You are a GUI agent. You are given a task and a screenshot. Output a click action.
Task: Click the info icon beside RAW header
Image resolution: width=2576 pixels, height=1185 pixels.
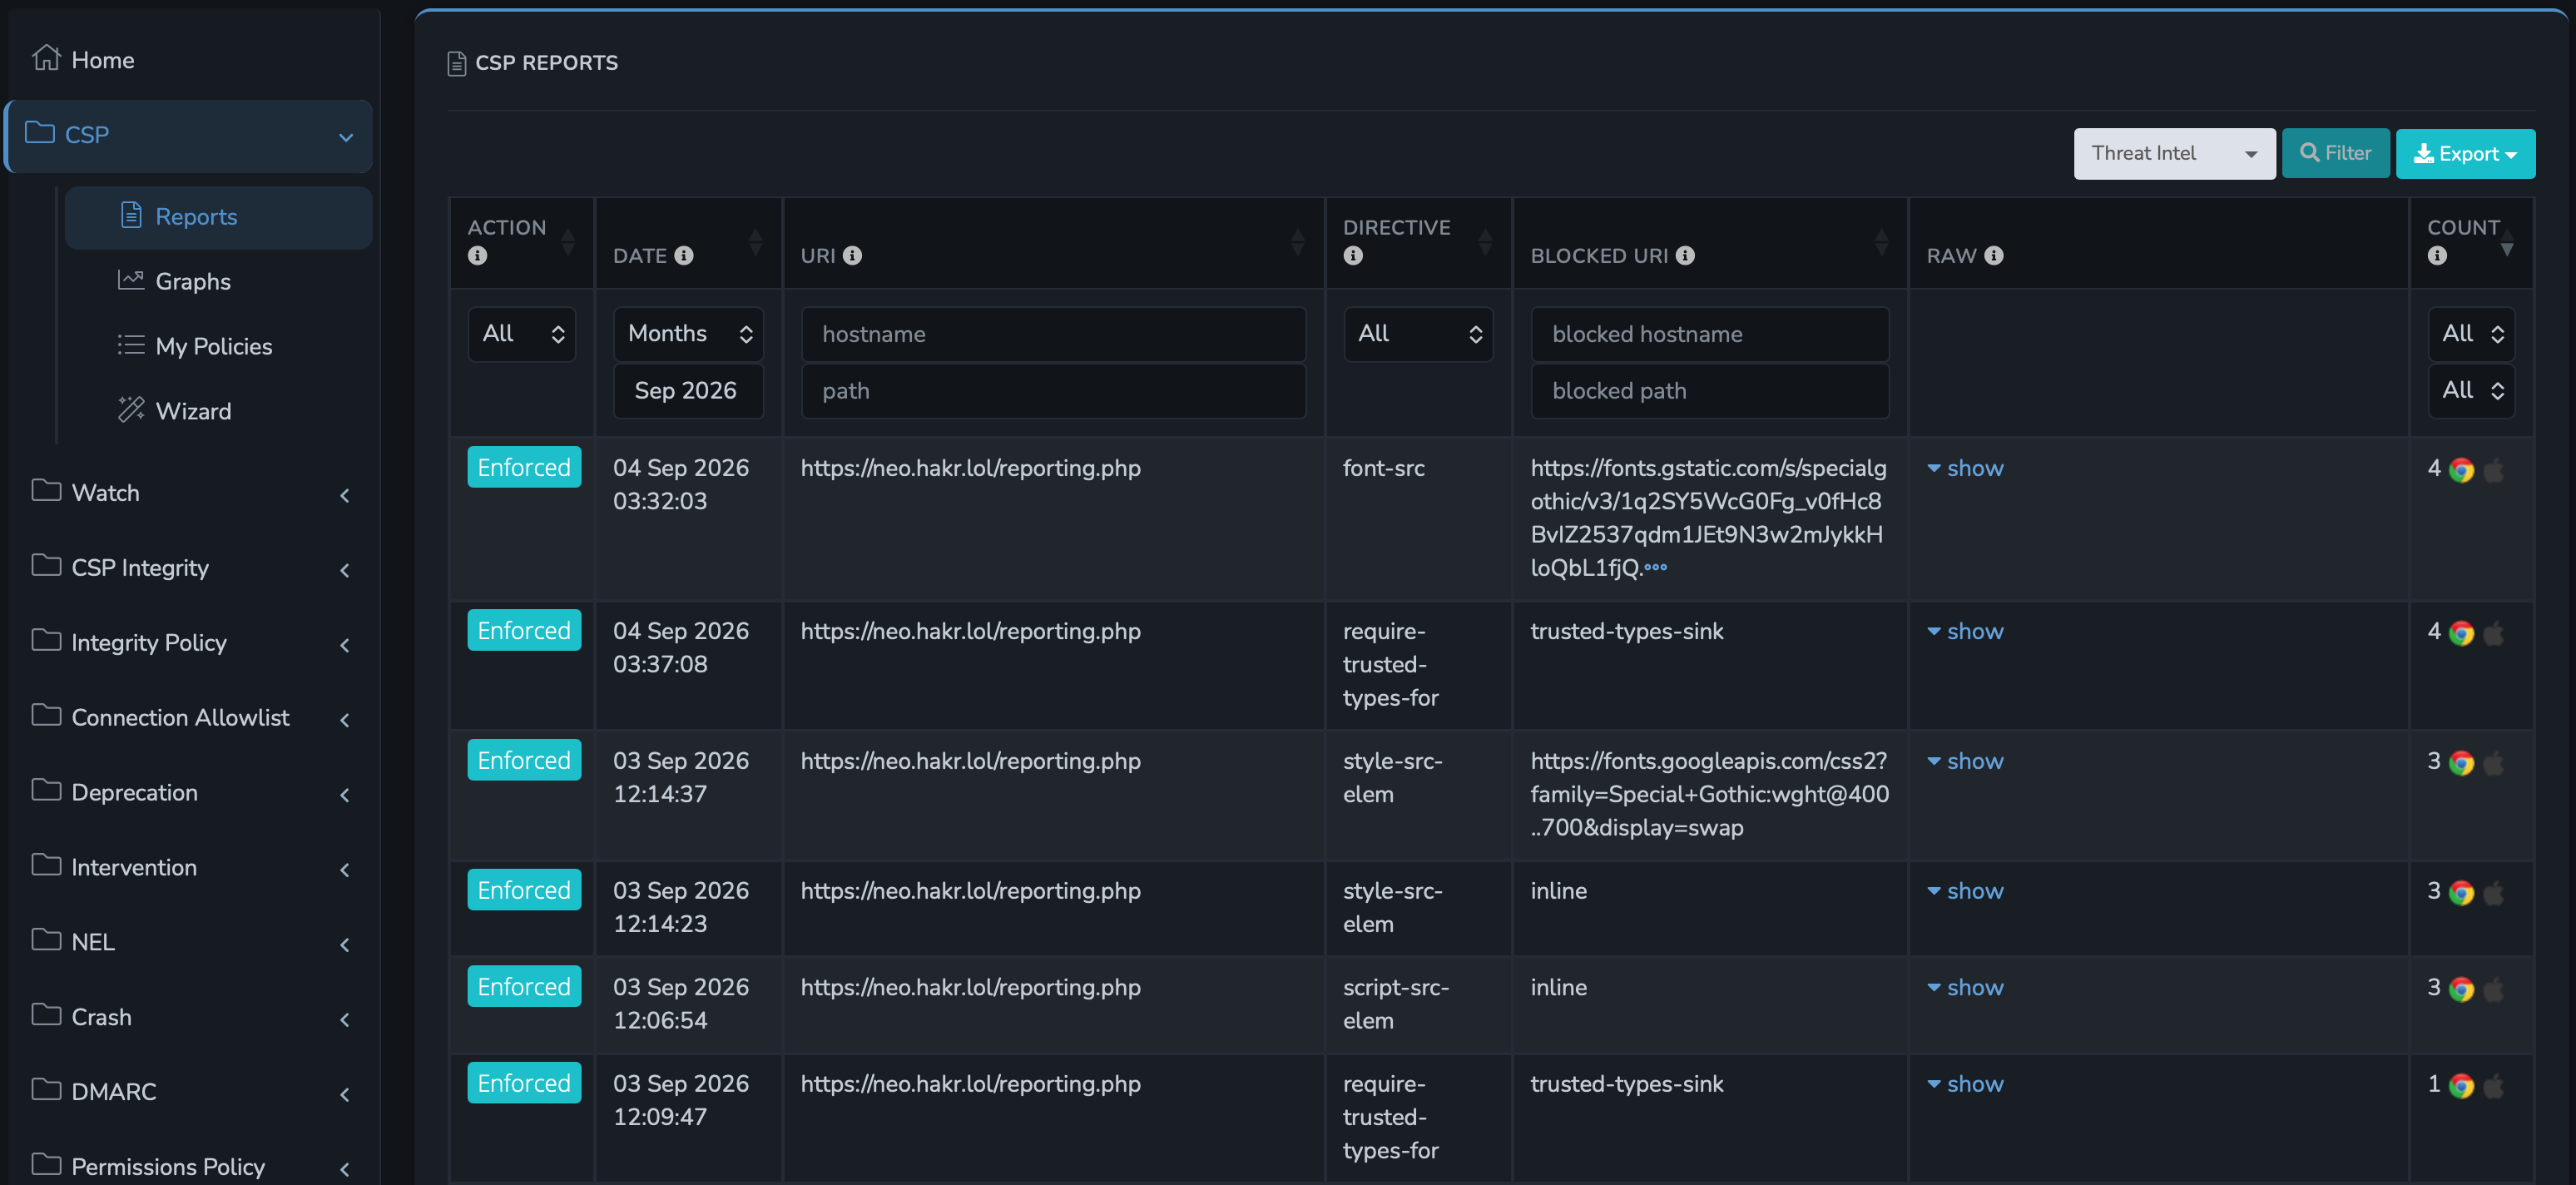[1994, 256]
